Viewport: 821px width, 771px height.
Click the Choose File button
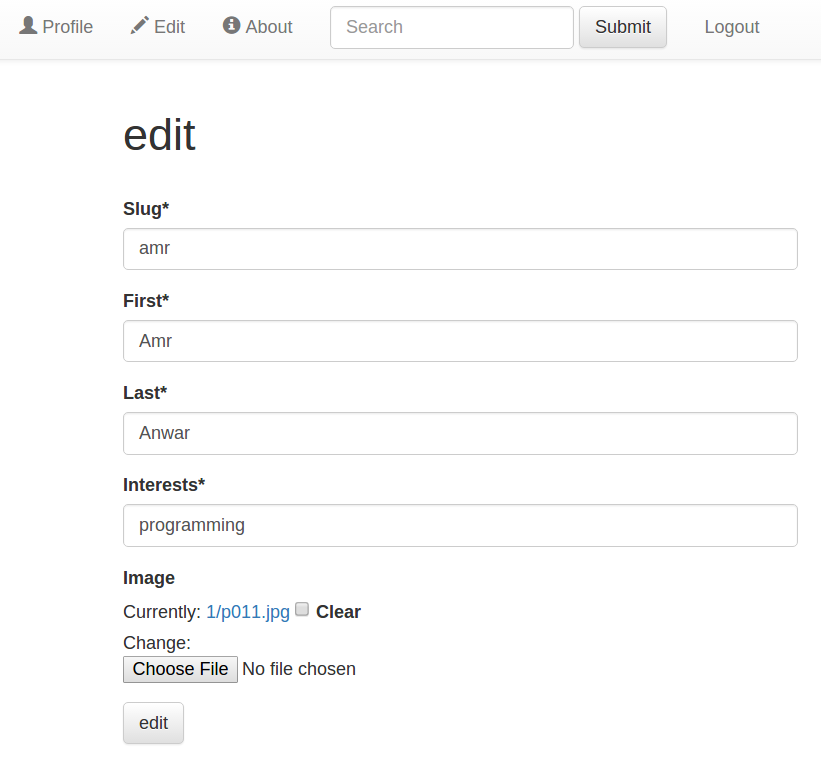point(180,669)
